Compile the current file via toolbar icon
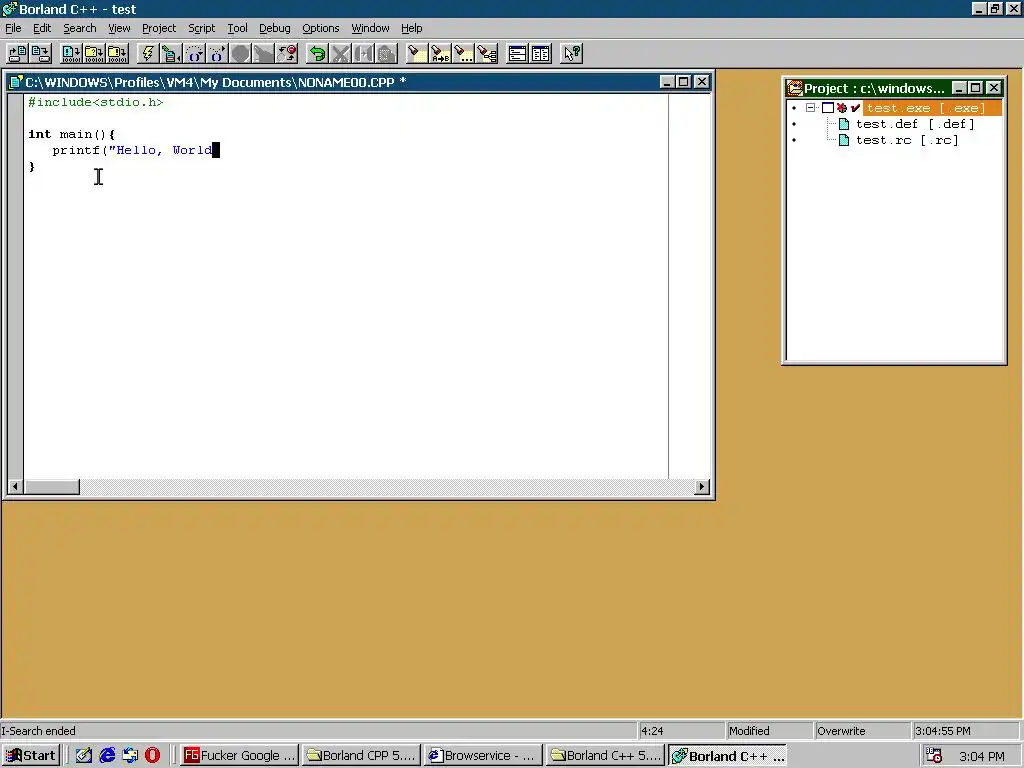Viewport: 1024px width, 768px height. pyautogui.click(x=71, y=54)
